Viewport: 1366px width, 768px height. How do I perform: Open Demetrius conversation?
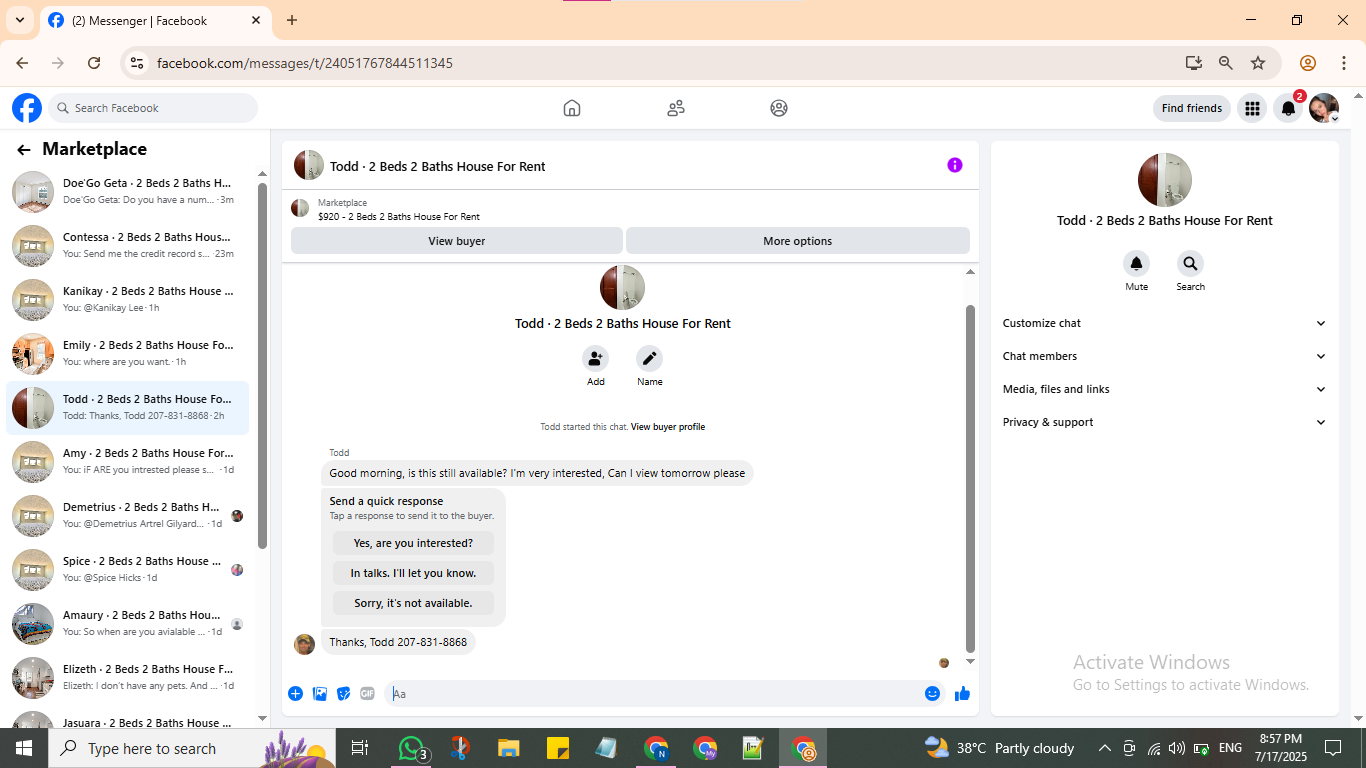tap(127, 515)
